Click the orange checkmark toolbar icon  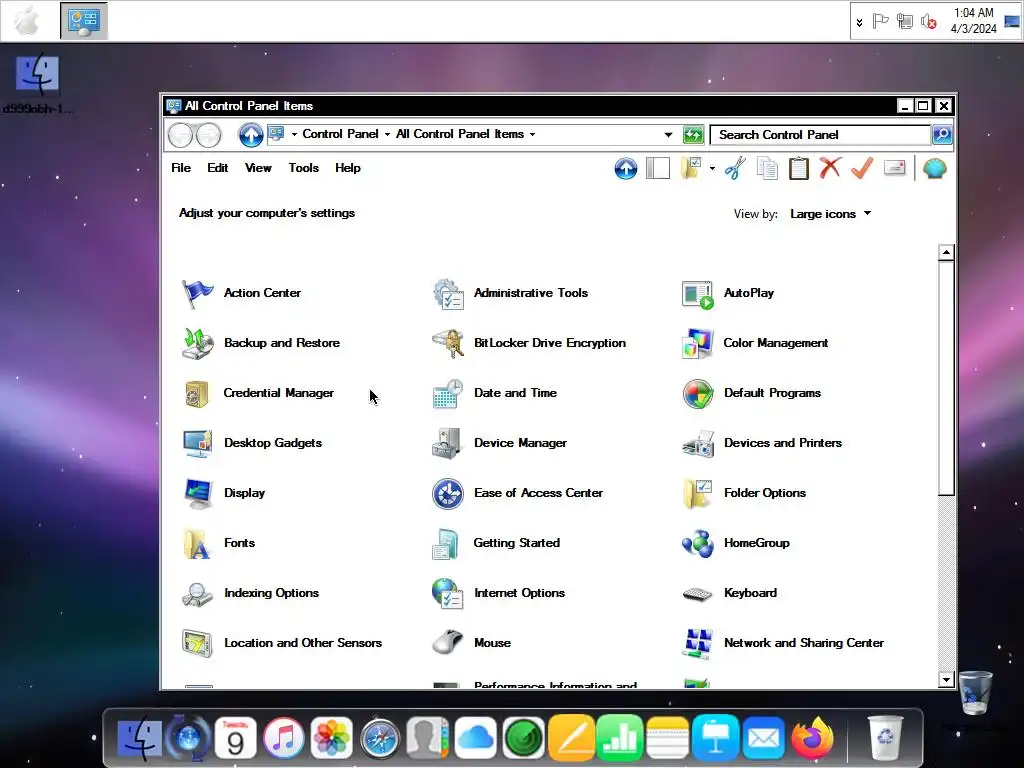862,168
